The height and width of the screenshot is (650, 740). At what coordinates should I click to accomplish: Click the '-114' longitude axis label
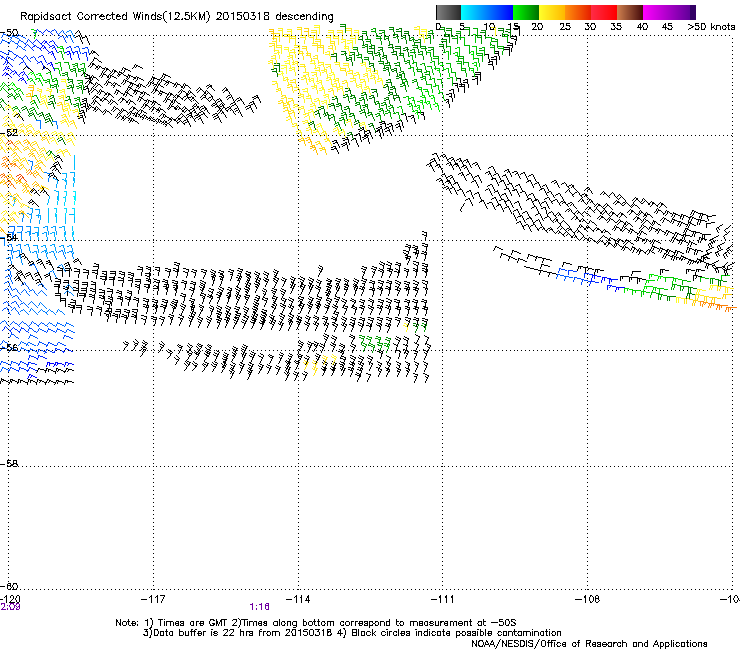pos(298,599)
